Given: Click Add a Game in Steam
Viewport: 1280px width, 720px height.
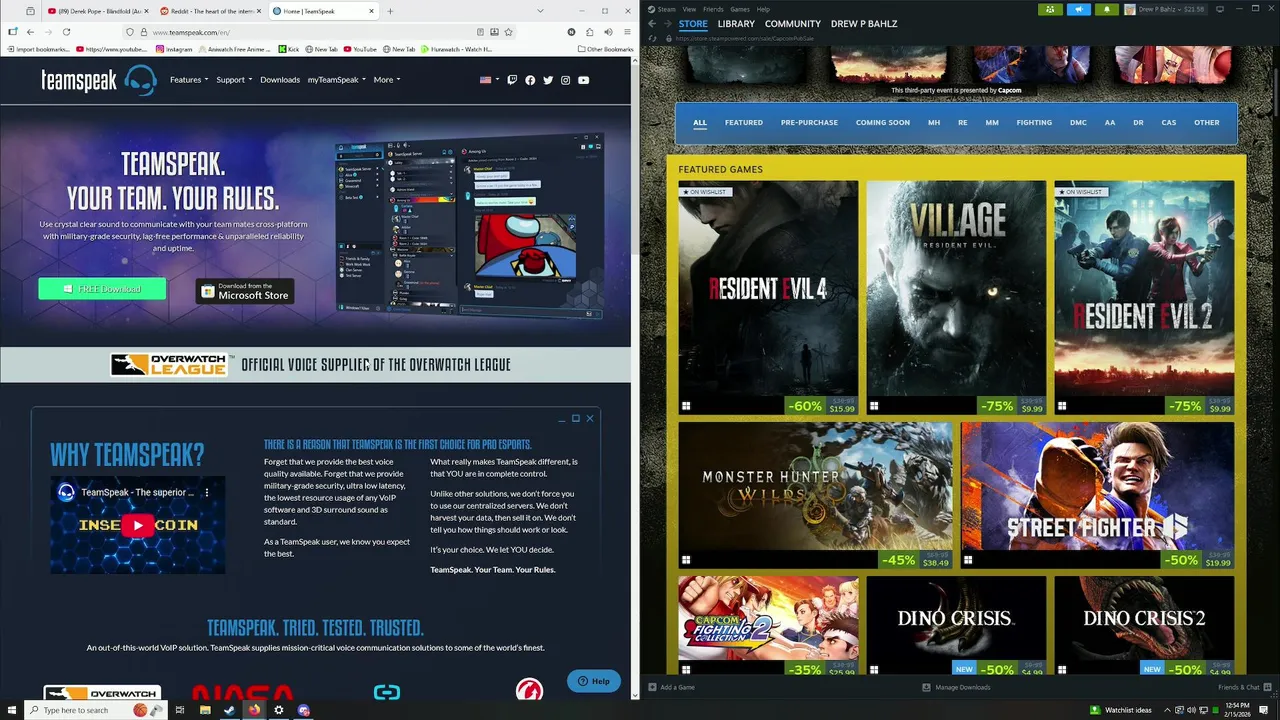Looking at the screenshot, I should click(x=671, y=687).
